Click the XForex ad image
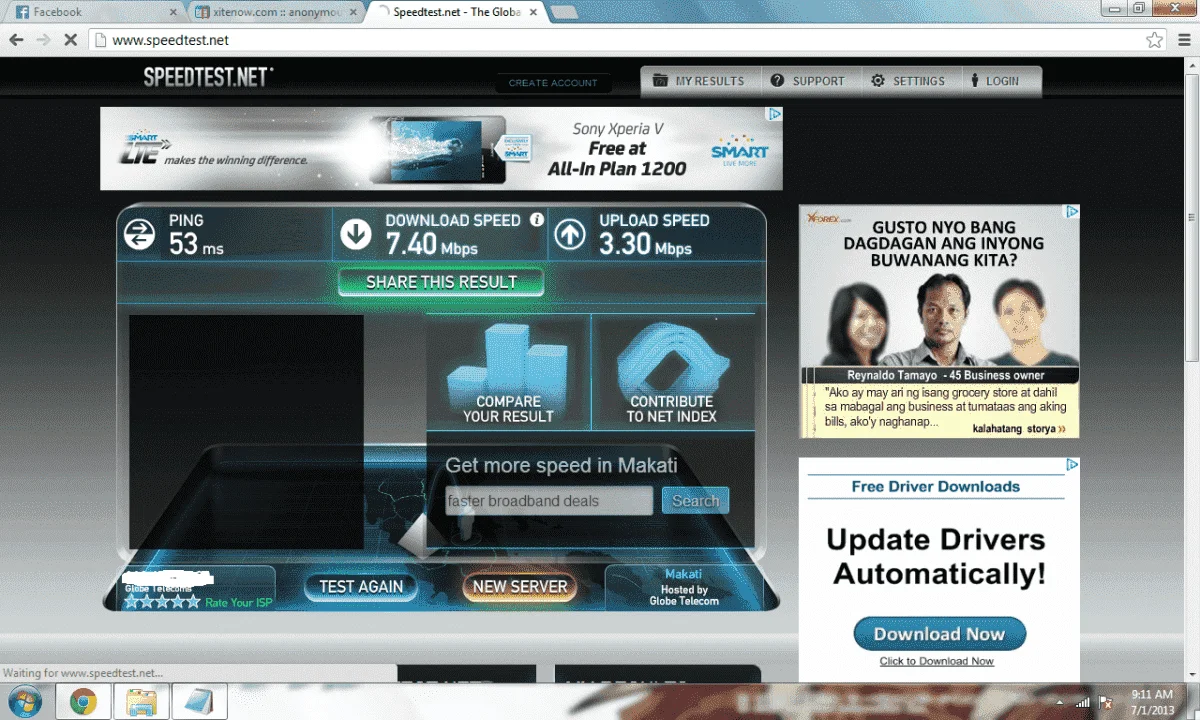 [940, 321]
